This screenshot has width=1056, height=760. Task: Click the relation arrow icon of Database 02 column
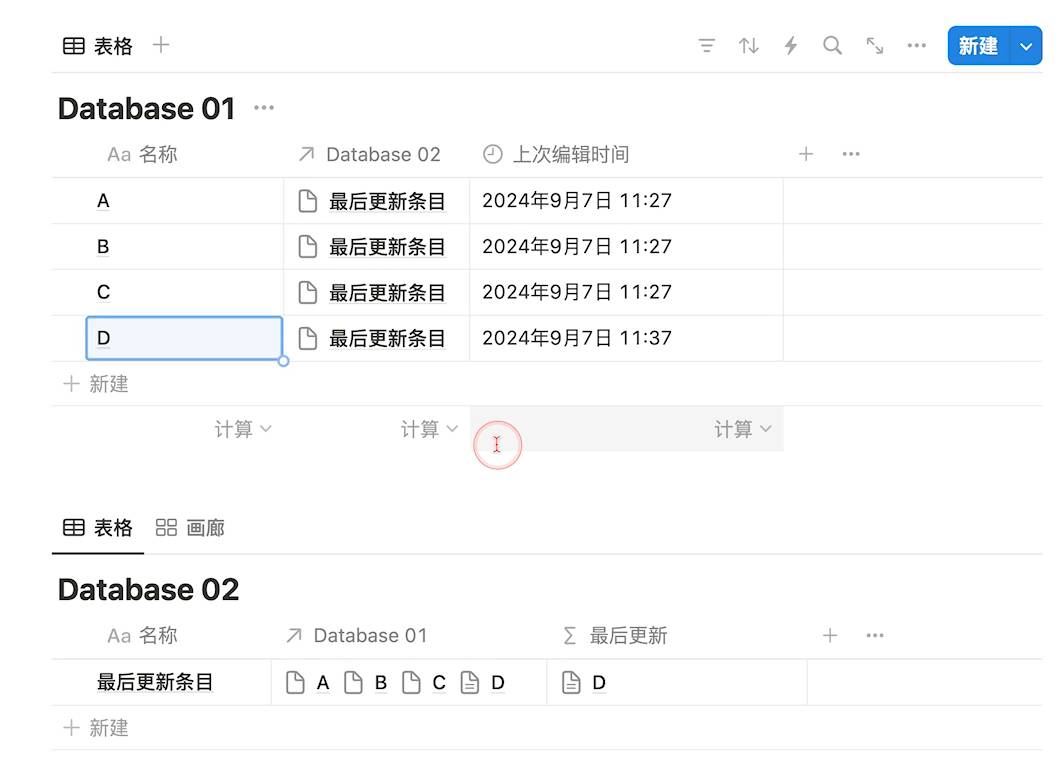click(306, 154)
